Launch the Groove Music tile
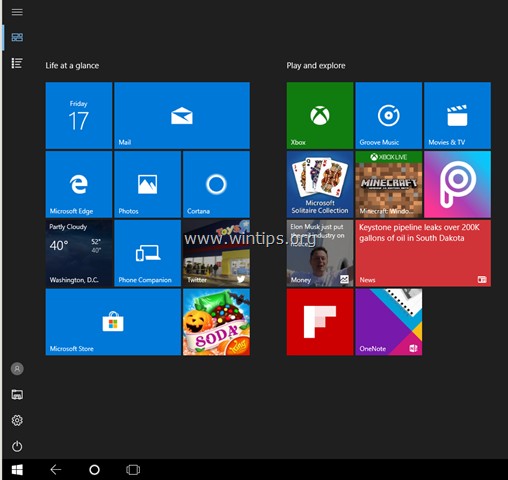This screenshot has width=508, height=480. (389, 115)
